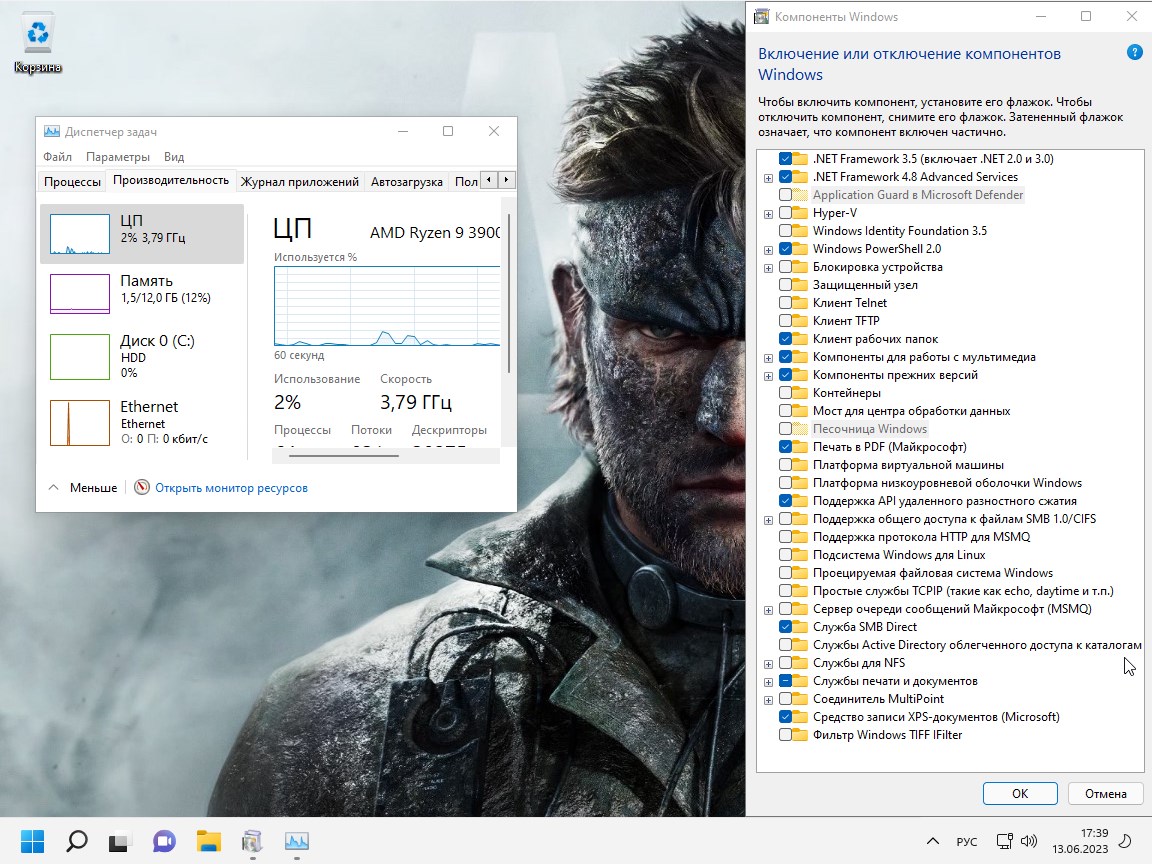
Task: Expand the Hyper-V node
Action: tap(768, 212)
